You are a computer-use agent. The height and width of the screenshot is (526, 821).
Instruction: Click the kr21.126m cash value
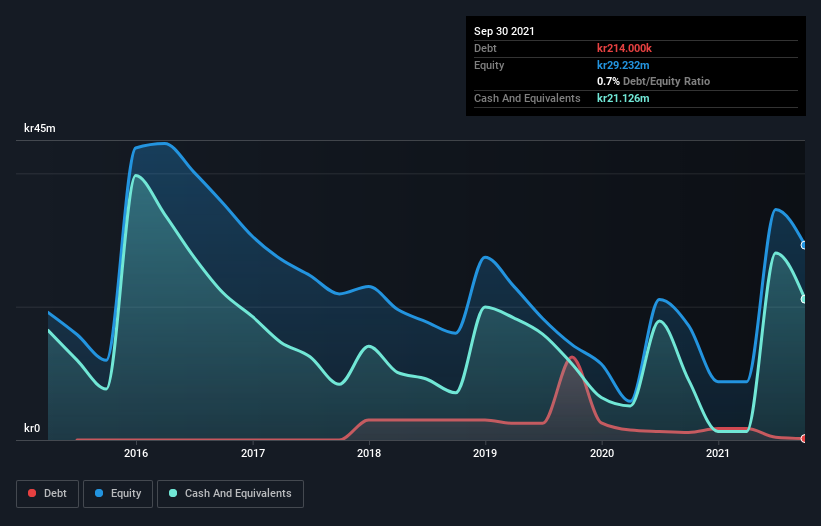(x=623, y=98)
